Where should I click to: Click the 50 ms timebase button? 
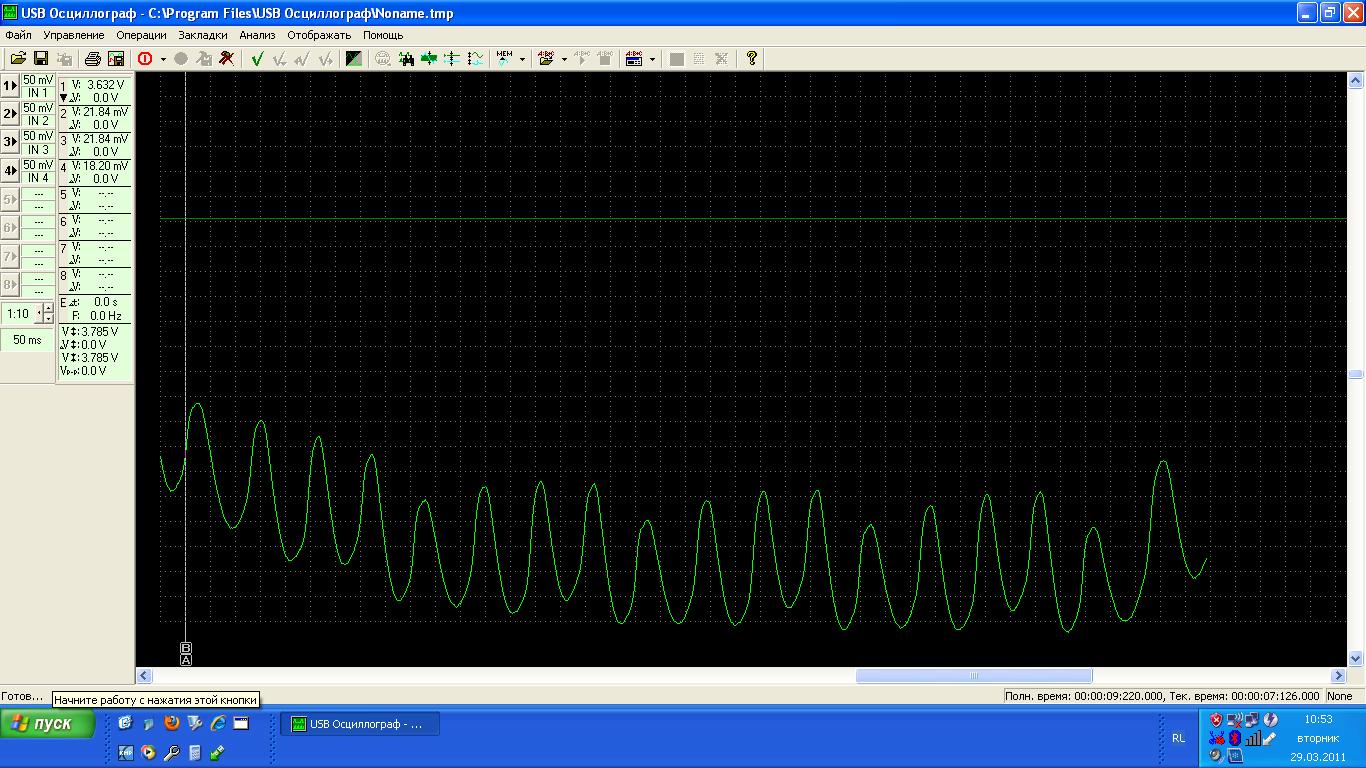point(27,340)
